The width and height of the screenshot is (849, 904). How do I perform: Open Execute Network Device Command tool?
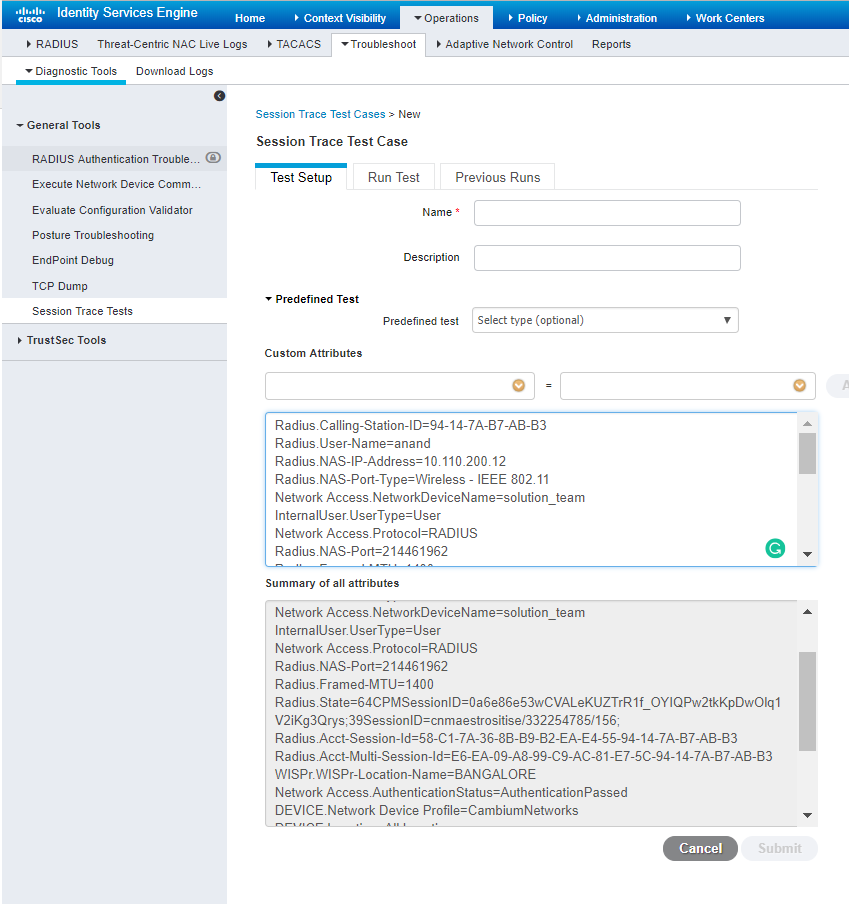pyautogui.click(x=116, y=184)
